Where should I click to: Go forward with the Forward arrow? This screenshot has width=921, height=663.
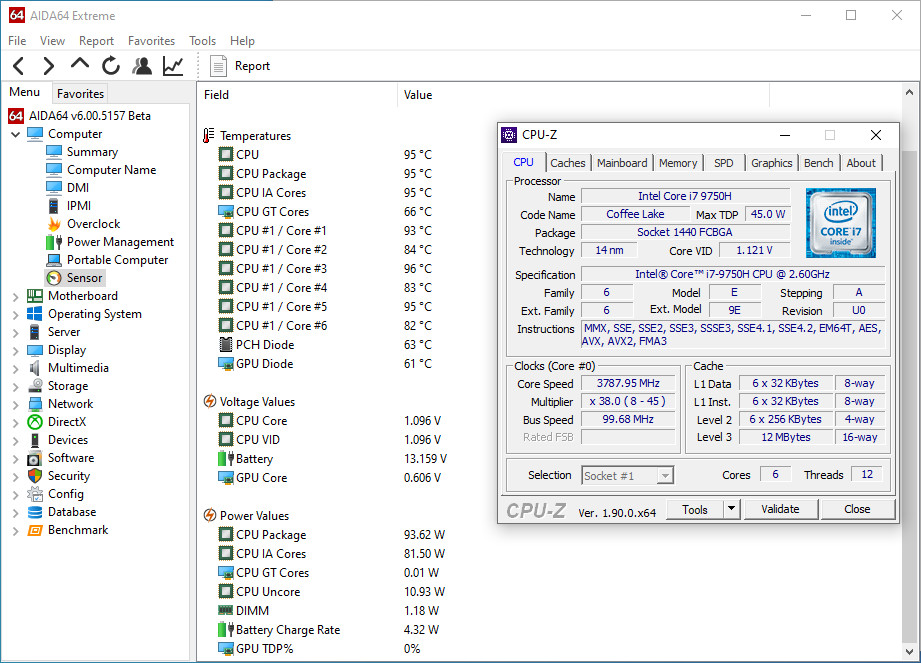pos(49,66)
